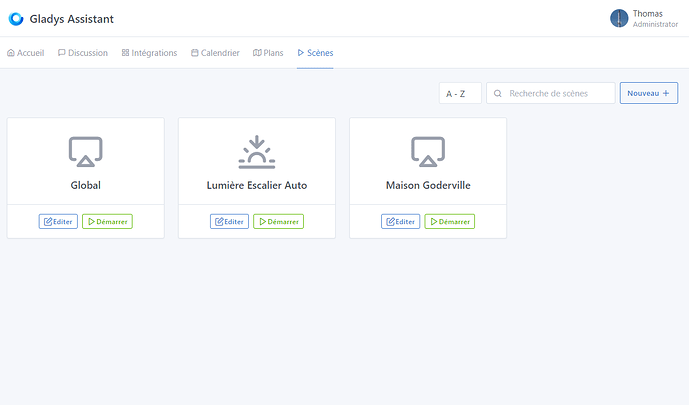Click the search magnifier icon

click(497, 93)
